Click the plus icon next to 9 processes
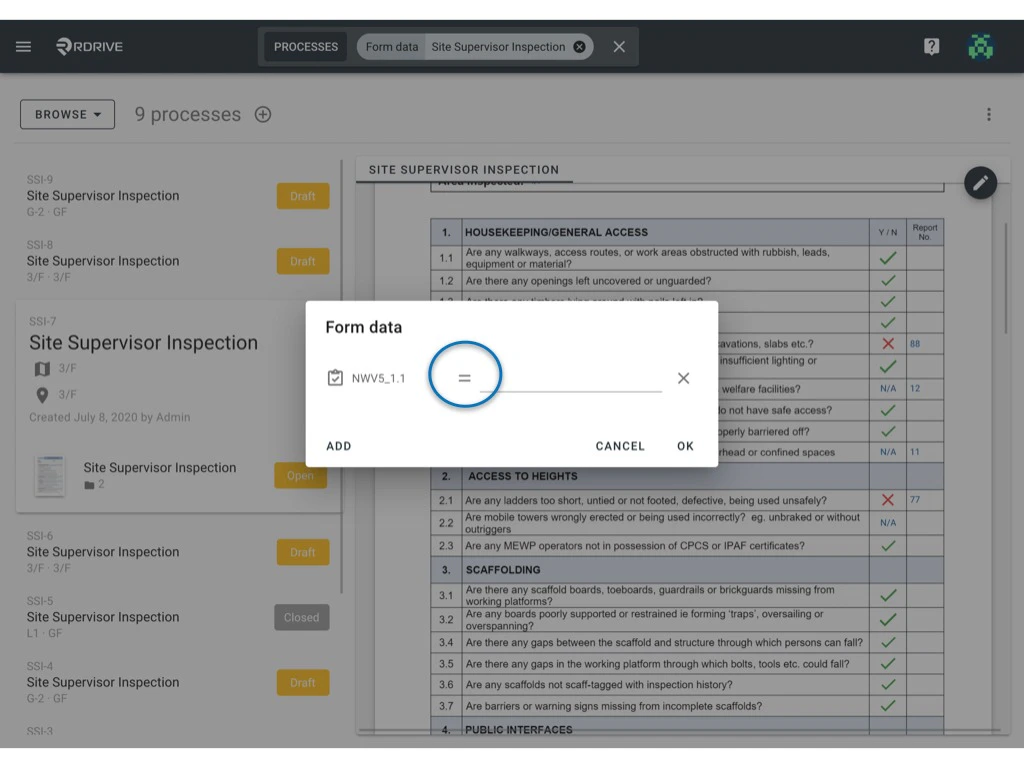This screenshot has width=1024, height=768. [262, 114]
